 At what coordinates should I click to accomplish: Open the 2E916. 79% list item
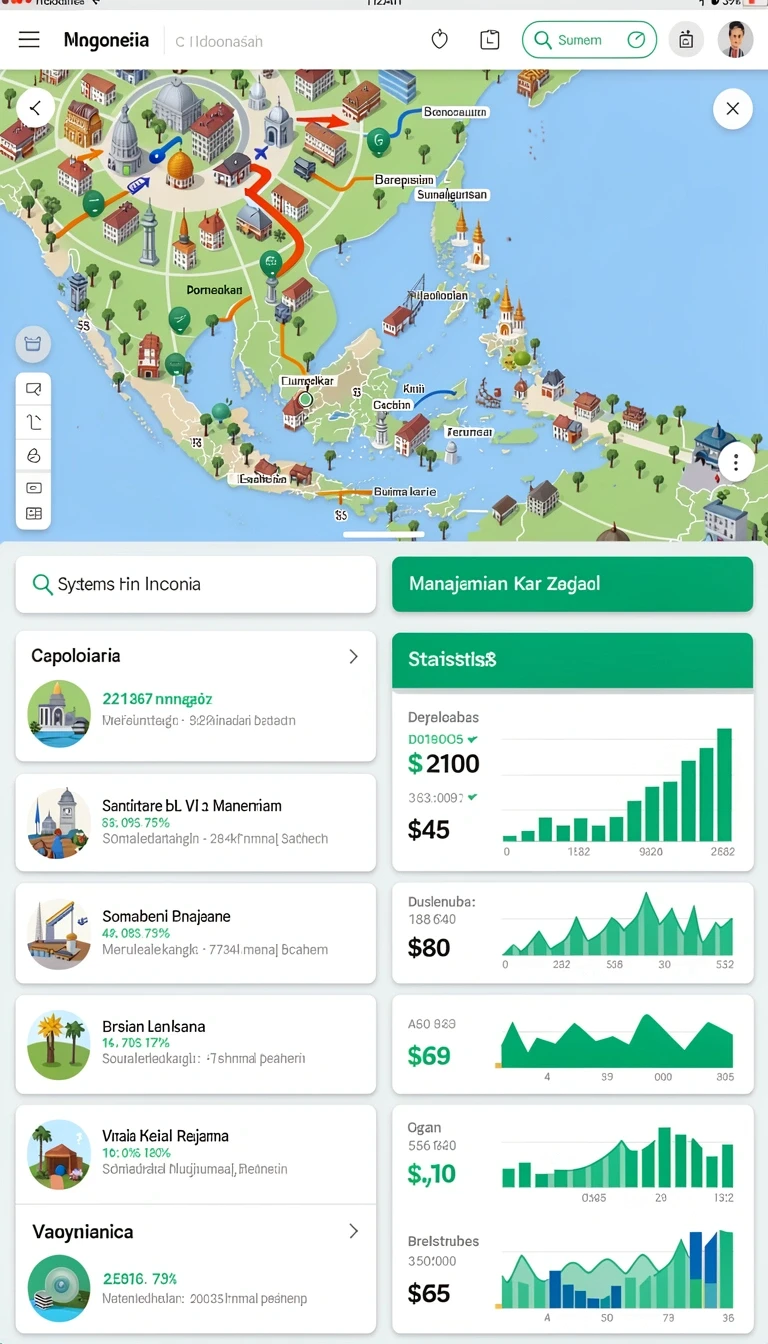(x=196, y=1290)
